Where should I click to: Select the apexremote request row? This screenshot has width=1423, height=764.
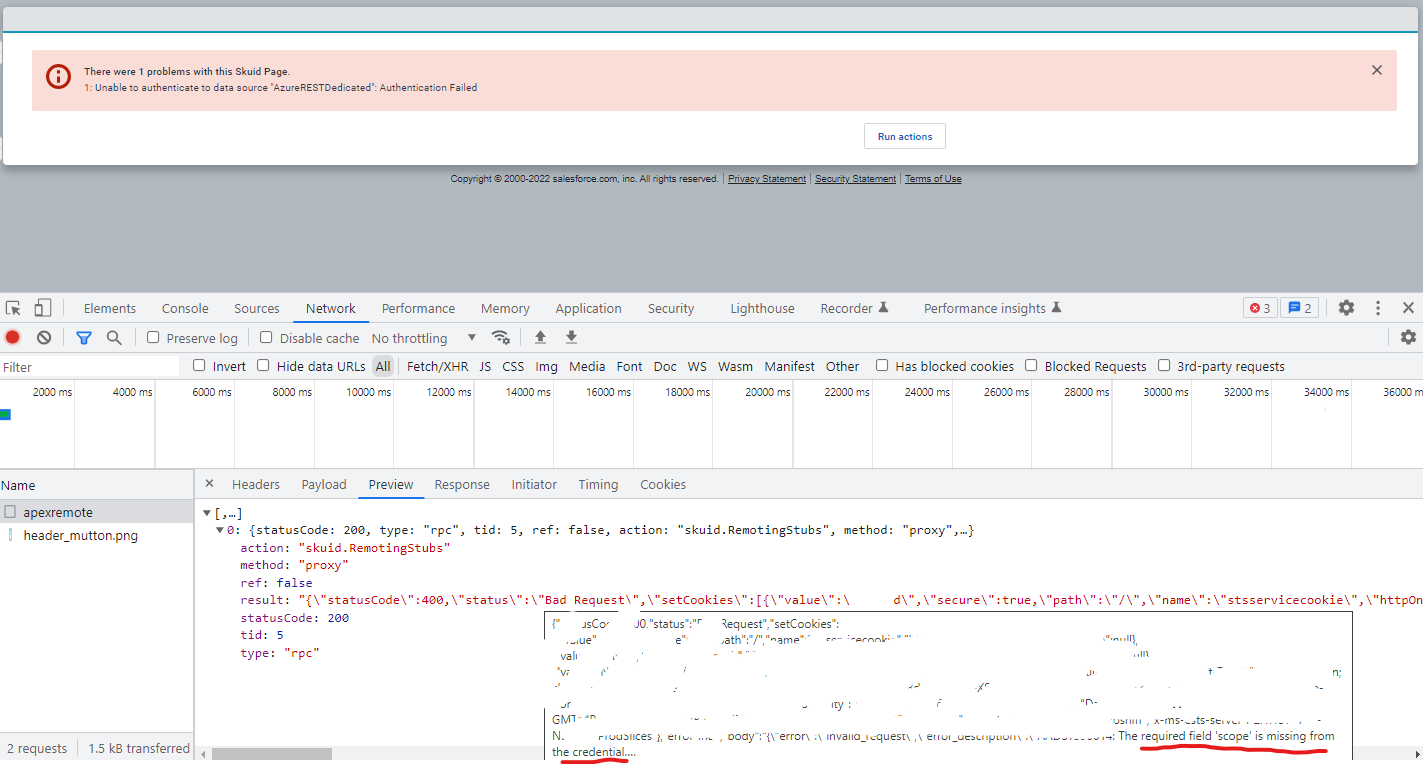pyautogui.click(x=97, y=512)
